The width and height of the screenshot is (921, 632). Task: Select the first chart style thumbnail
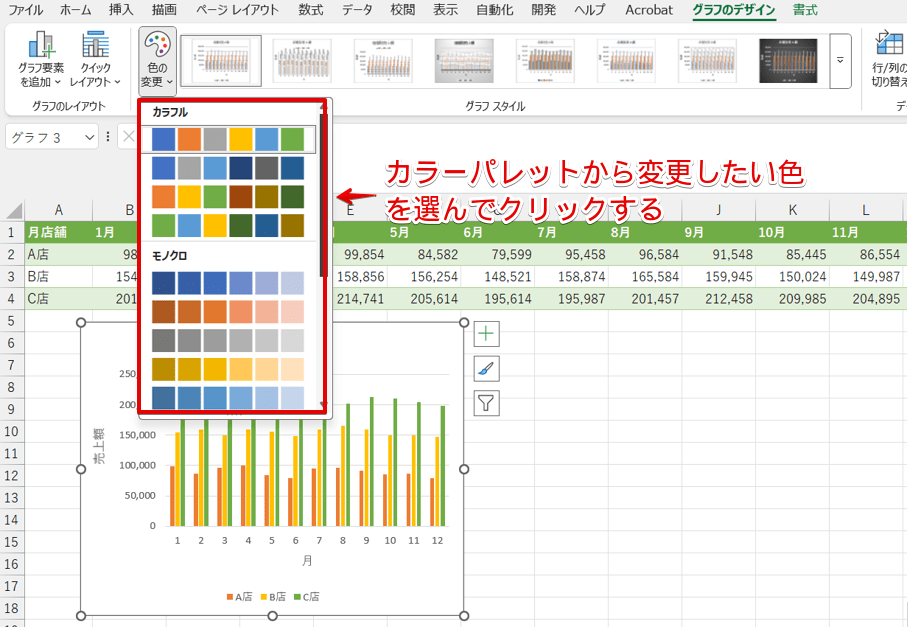point(221,60)
